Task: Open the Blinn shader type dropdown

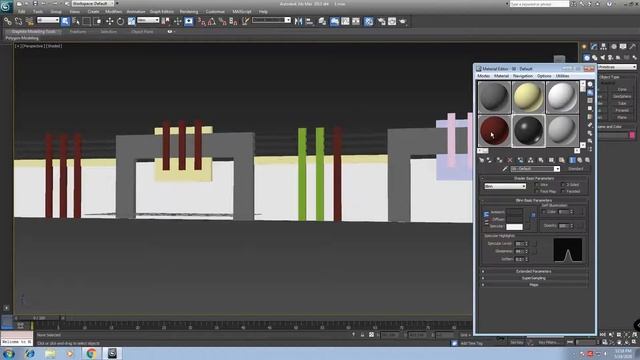Action: (505, 186)
